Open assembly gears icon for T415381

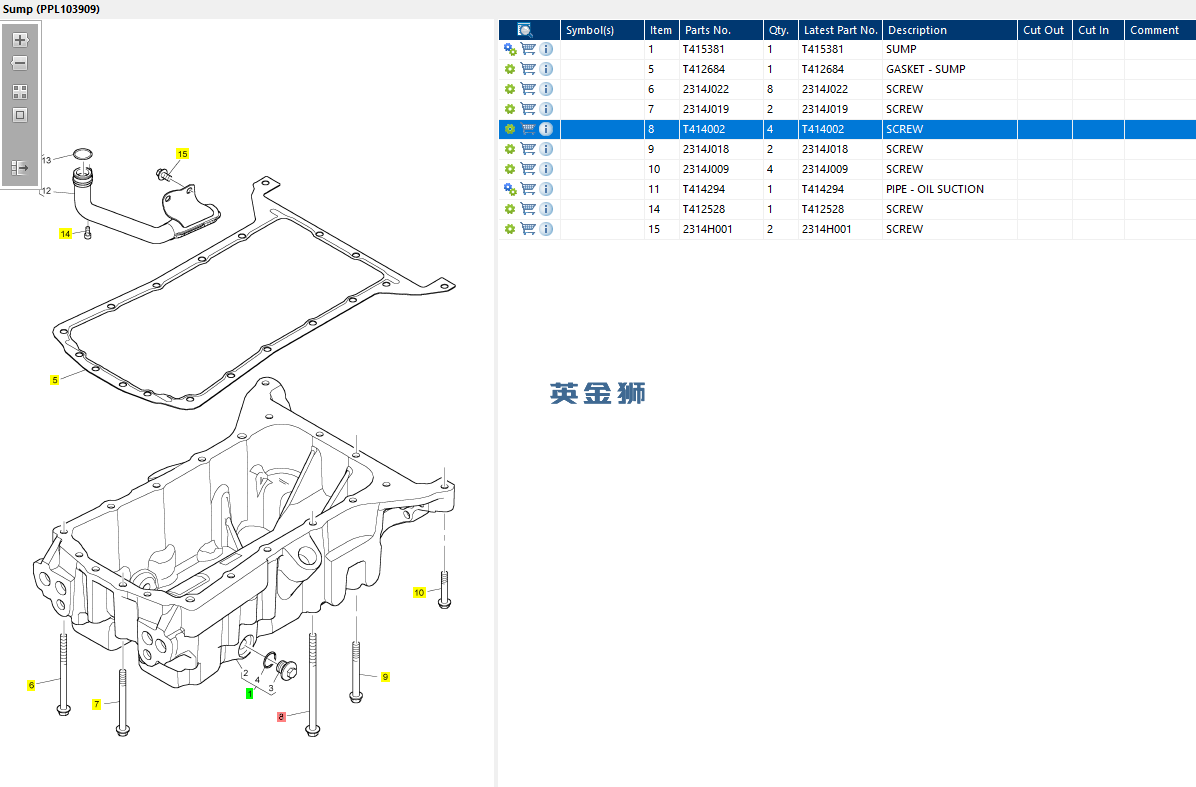pyautogui.click(x=510, y=49)
